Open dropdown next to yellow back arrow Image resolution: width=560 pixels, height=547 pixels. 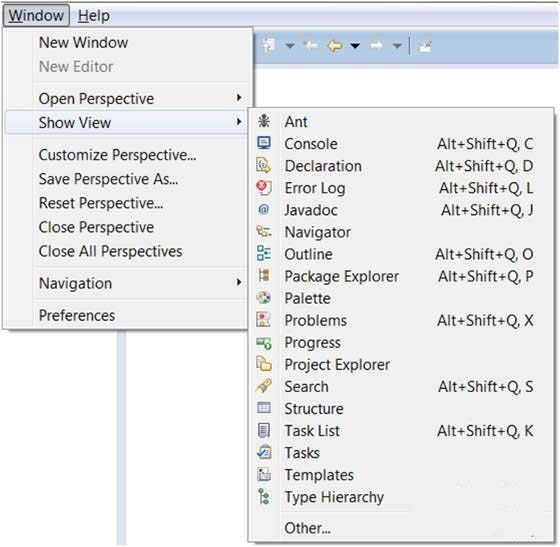pyautogui.click(x=355, y=46)
